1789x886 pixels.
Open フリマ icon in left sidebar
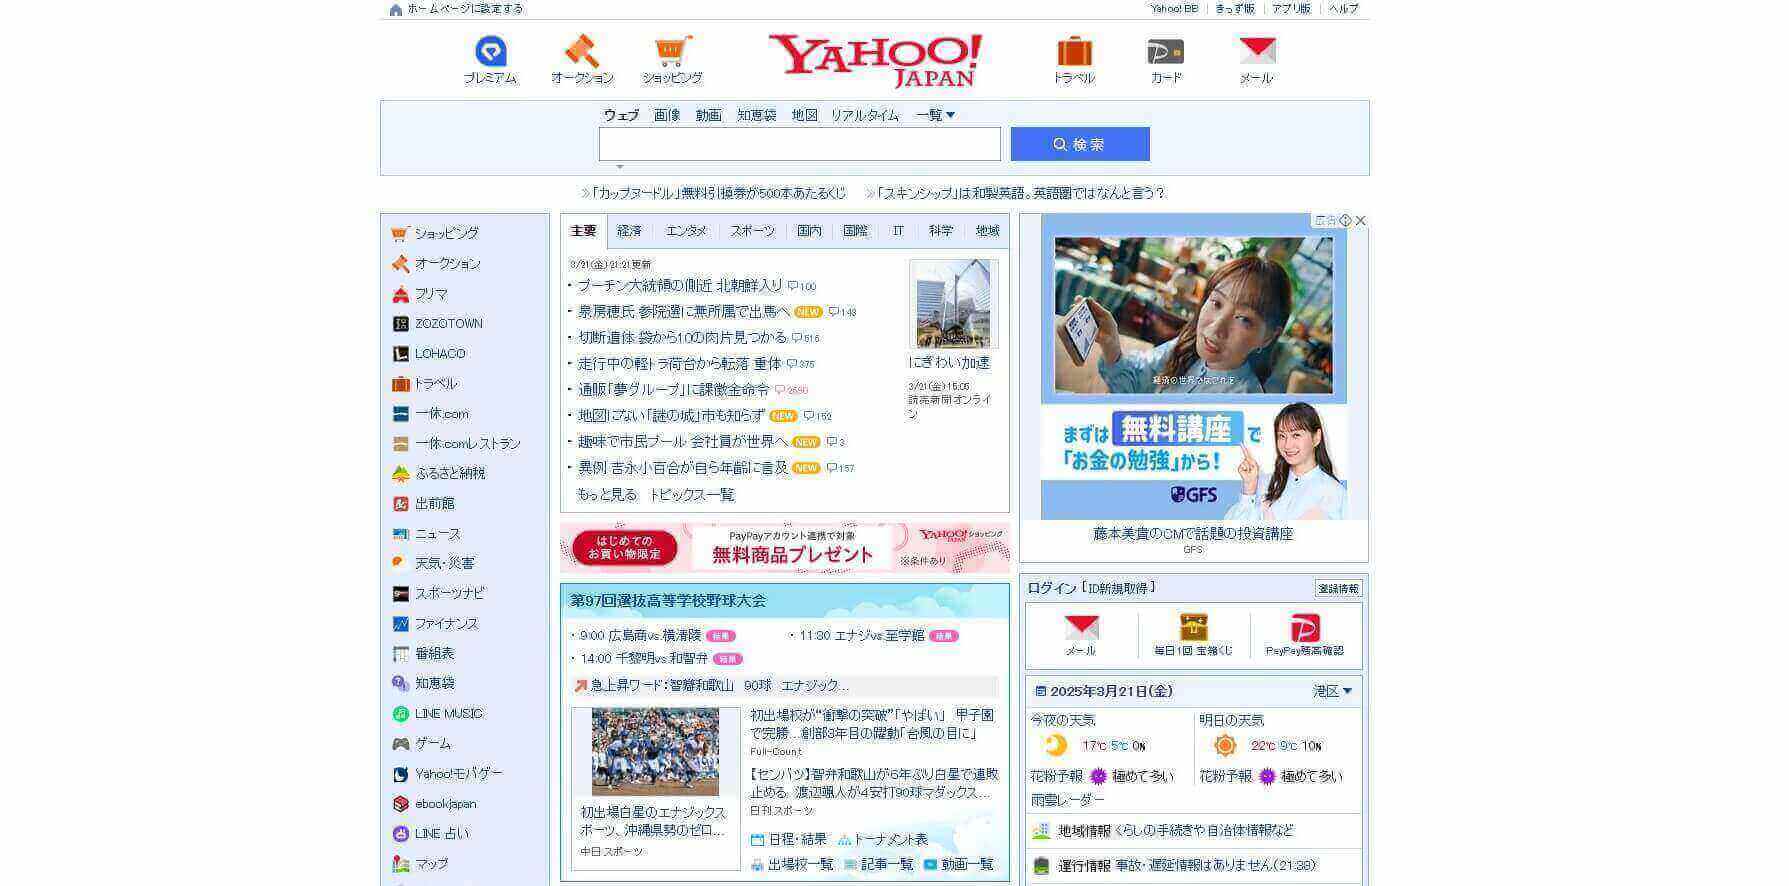coord(400,294)
